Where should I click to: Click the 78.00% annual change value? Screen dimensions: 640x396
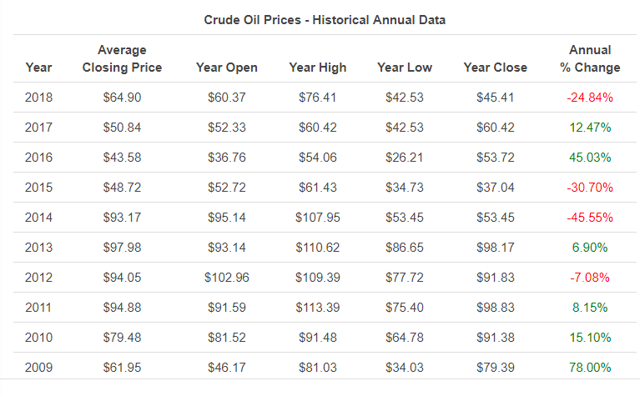click(590, 367)
